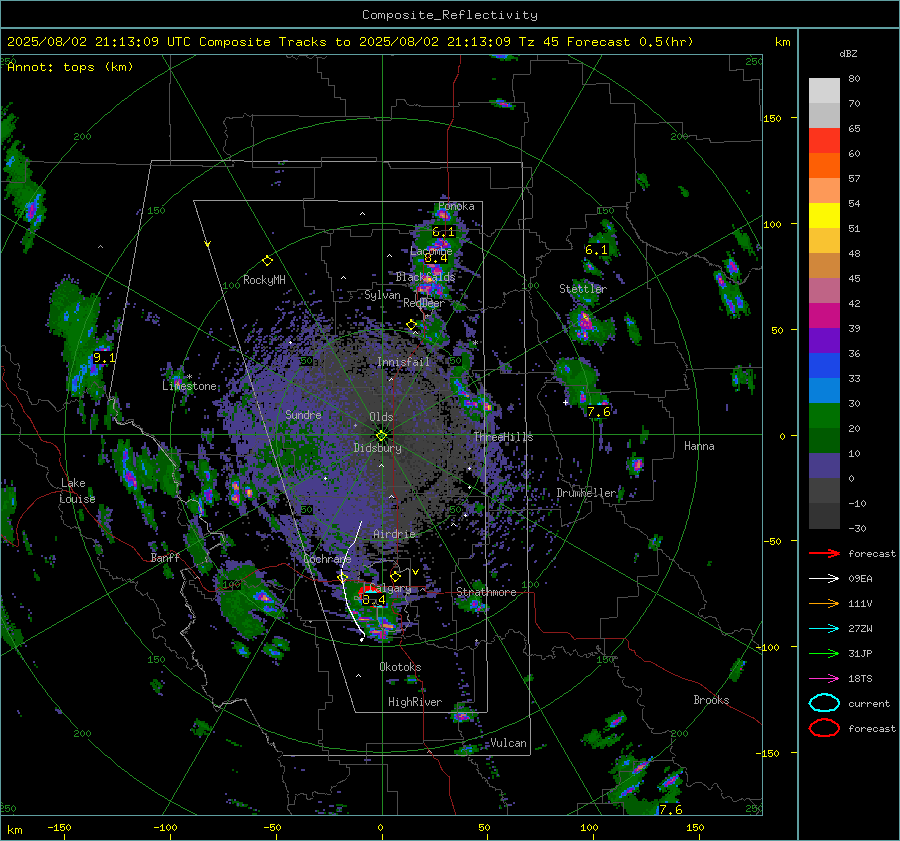Click the magenta 18TS arrow legend icon

824,679
